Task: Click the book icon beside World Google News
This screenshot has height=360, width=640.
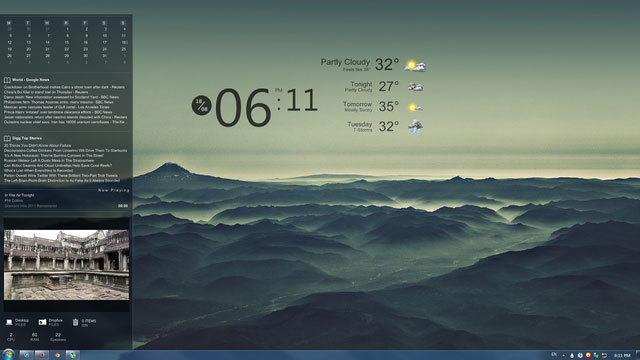Action: [x=7, y=80]
